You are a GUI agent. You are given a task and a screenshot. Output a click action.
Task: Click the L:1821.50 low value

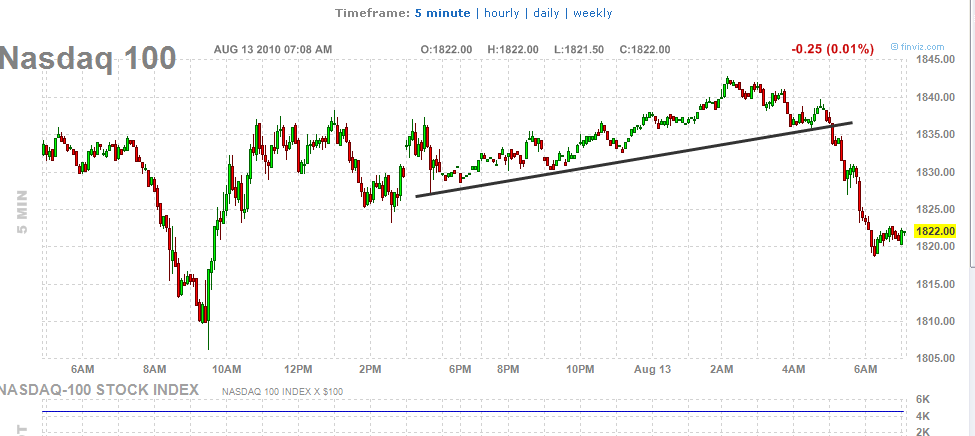pos(580,50)
